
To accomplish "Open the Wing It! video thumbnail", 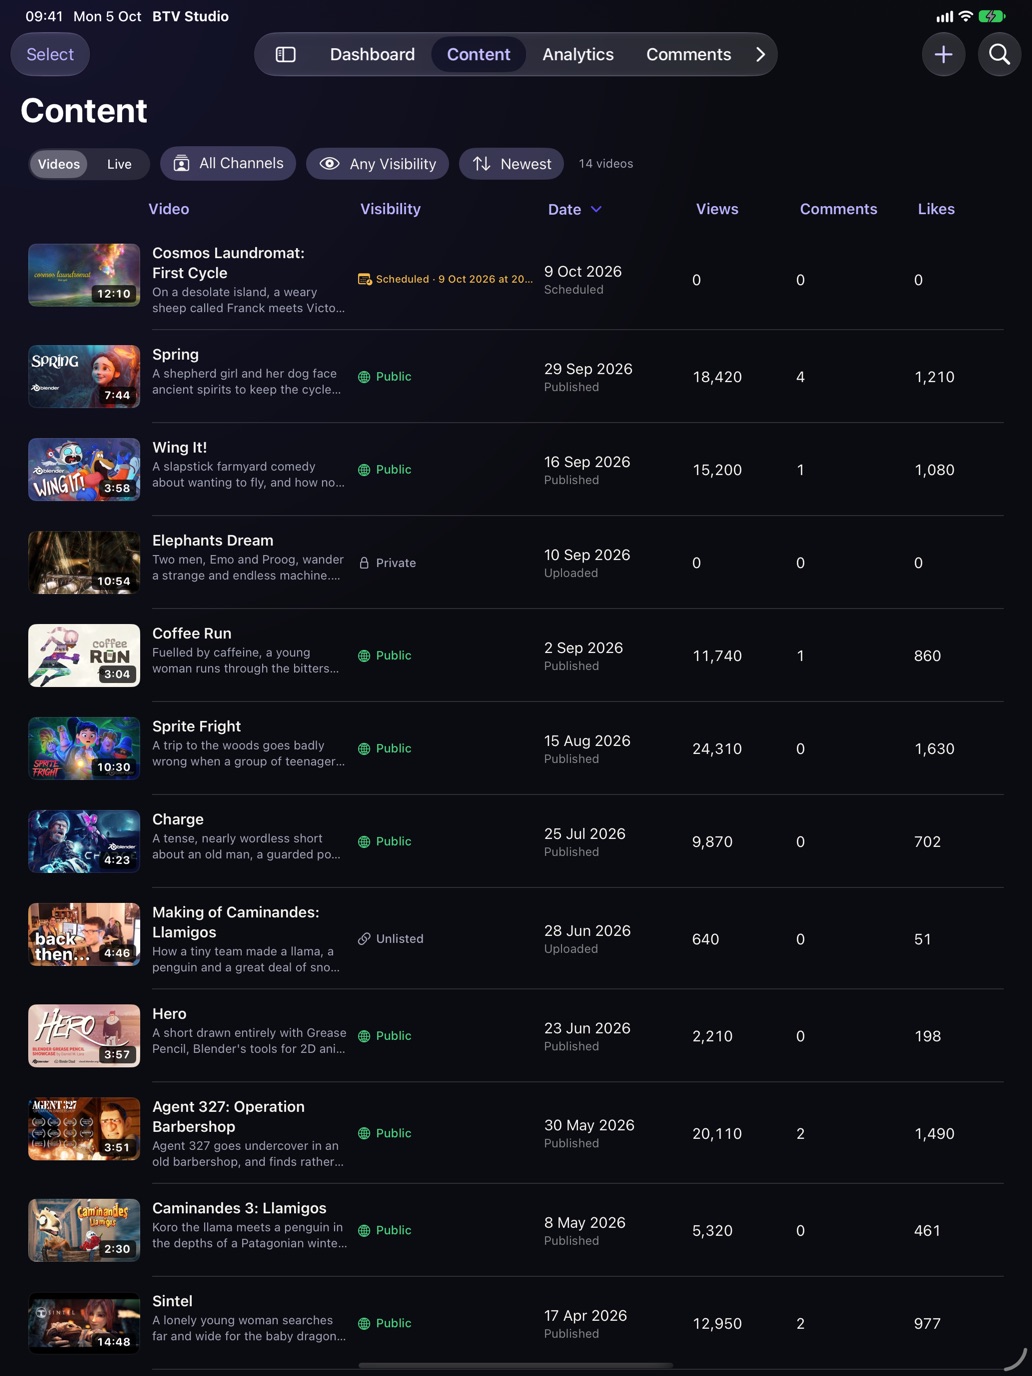I will (84, 470).
